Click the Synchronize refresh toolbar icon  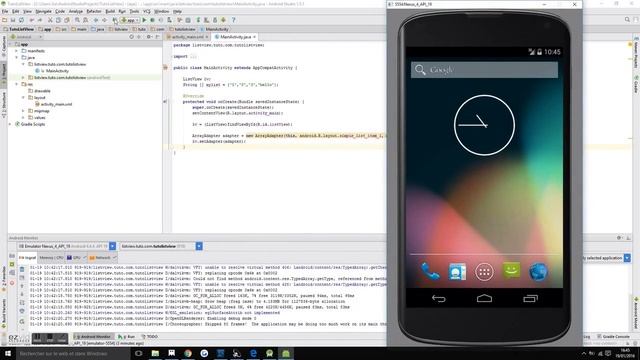(x=21, y=20)
